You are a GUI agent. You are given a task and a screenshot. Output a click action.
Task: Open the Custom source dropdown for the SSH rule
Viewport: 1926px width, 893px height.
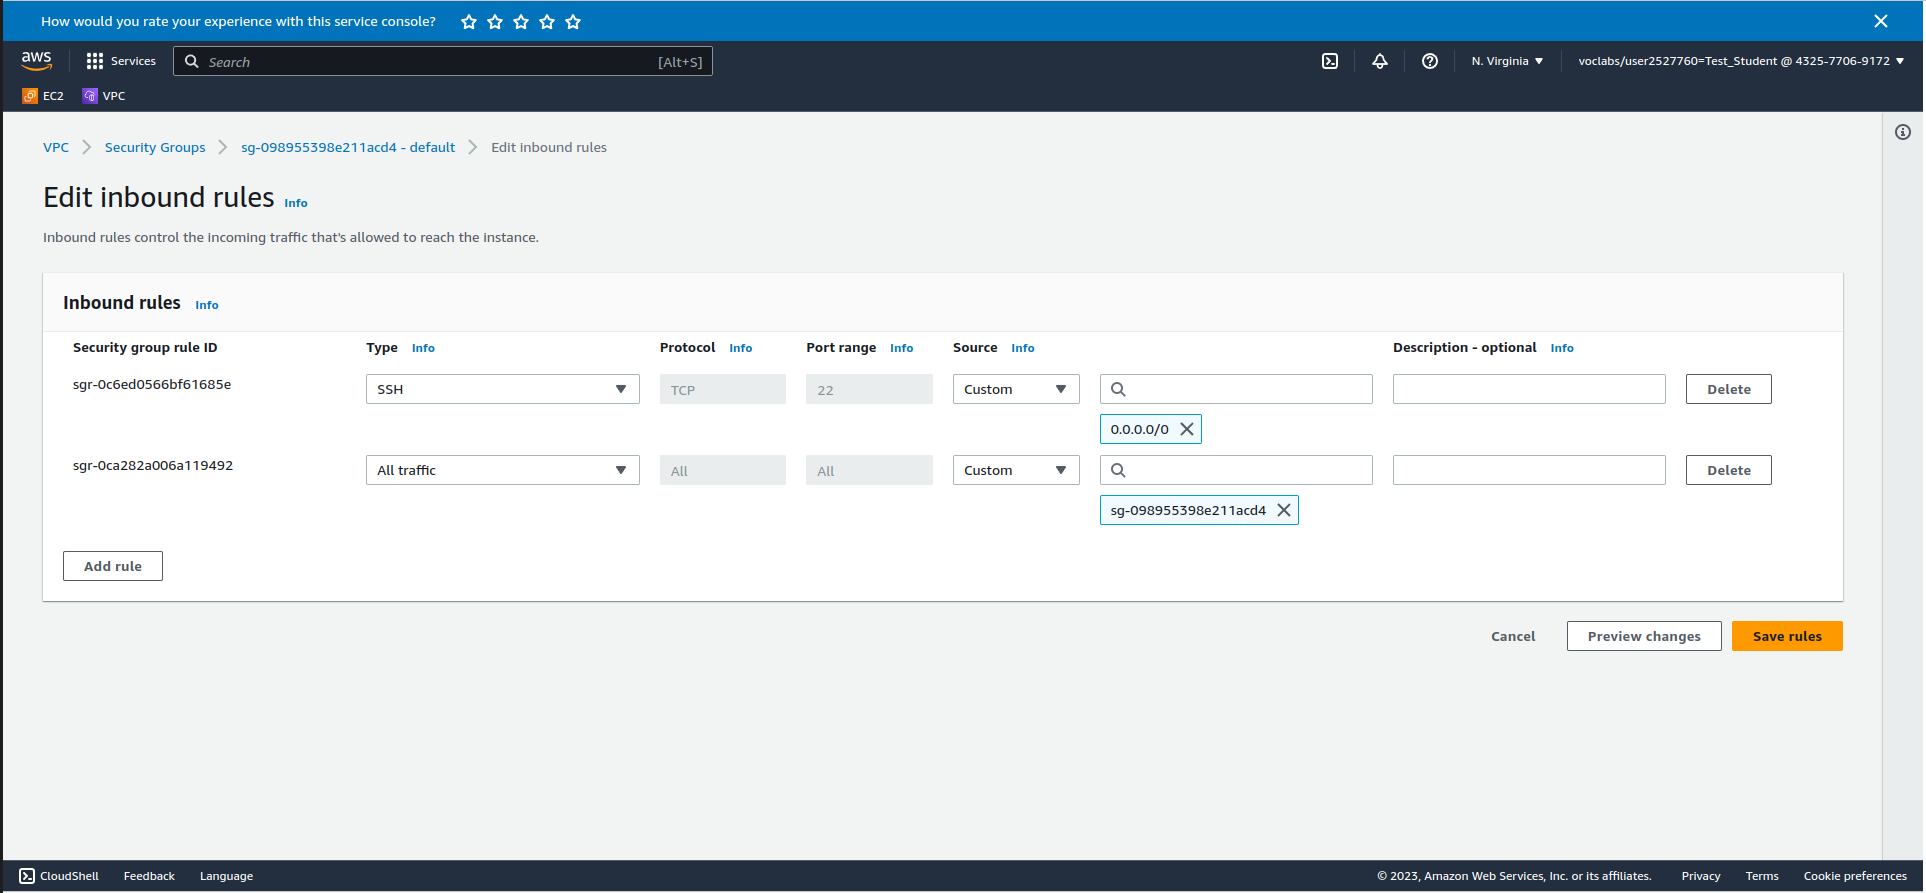pyautogui.click(x=1015, y=389)
